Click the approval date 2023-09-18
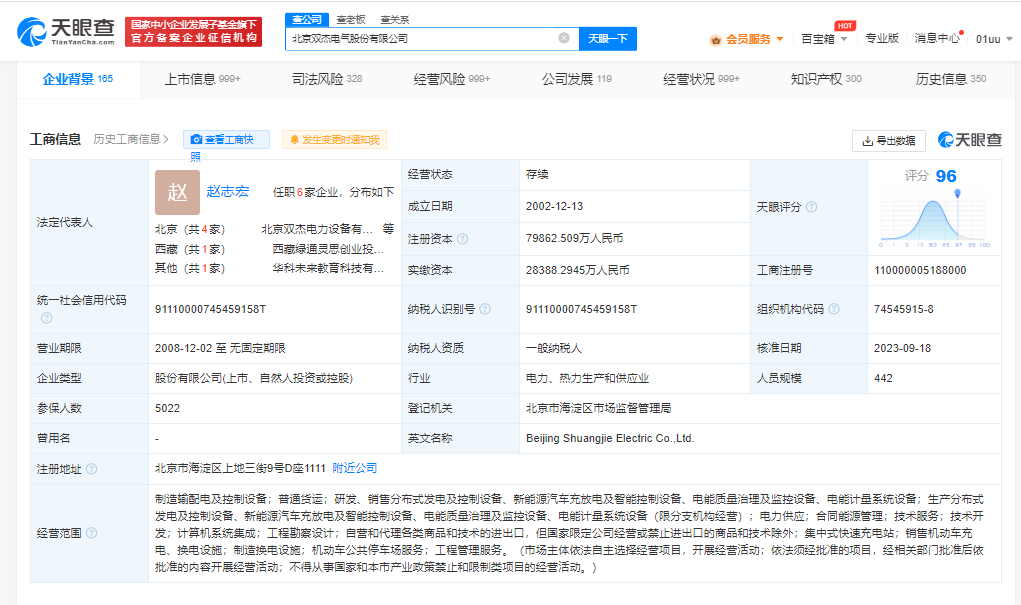The image size is (1021, 605). click(x=902, y=348)
